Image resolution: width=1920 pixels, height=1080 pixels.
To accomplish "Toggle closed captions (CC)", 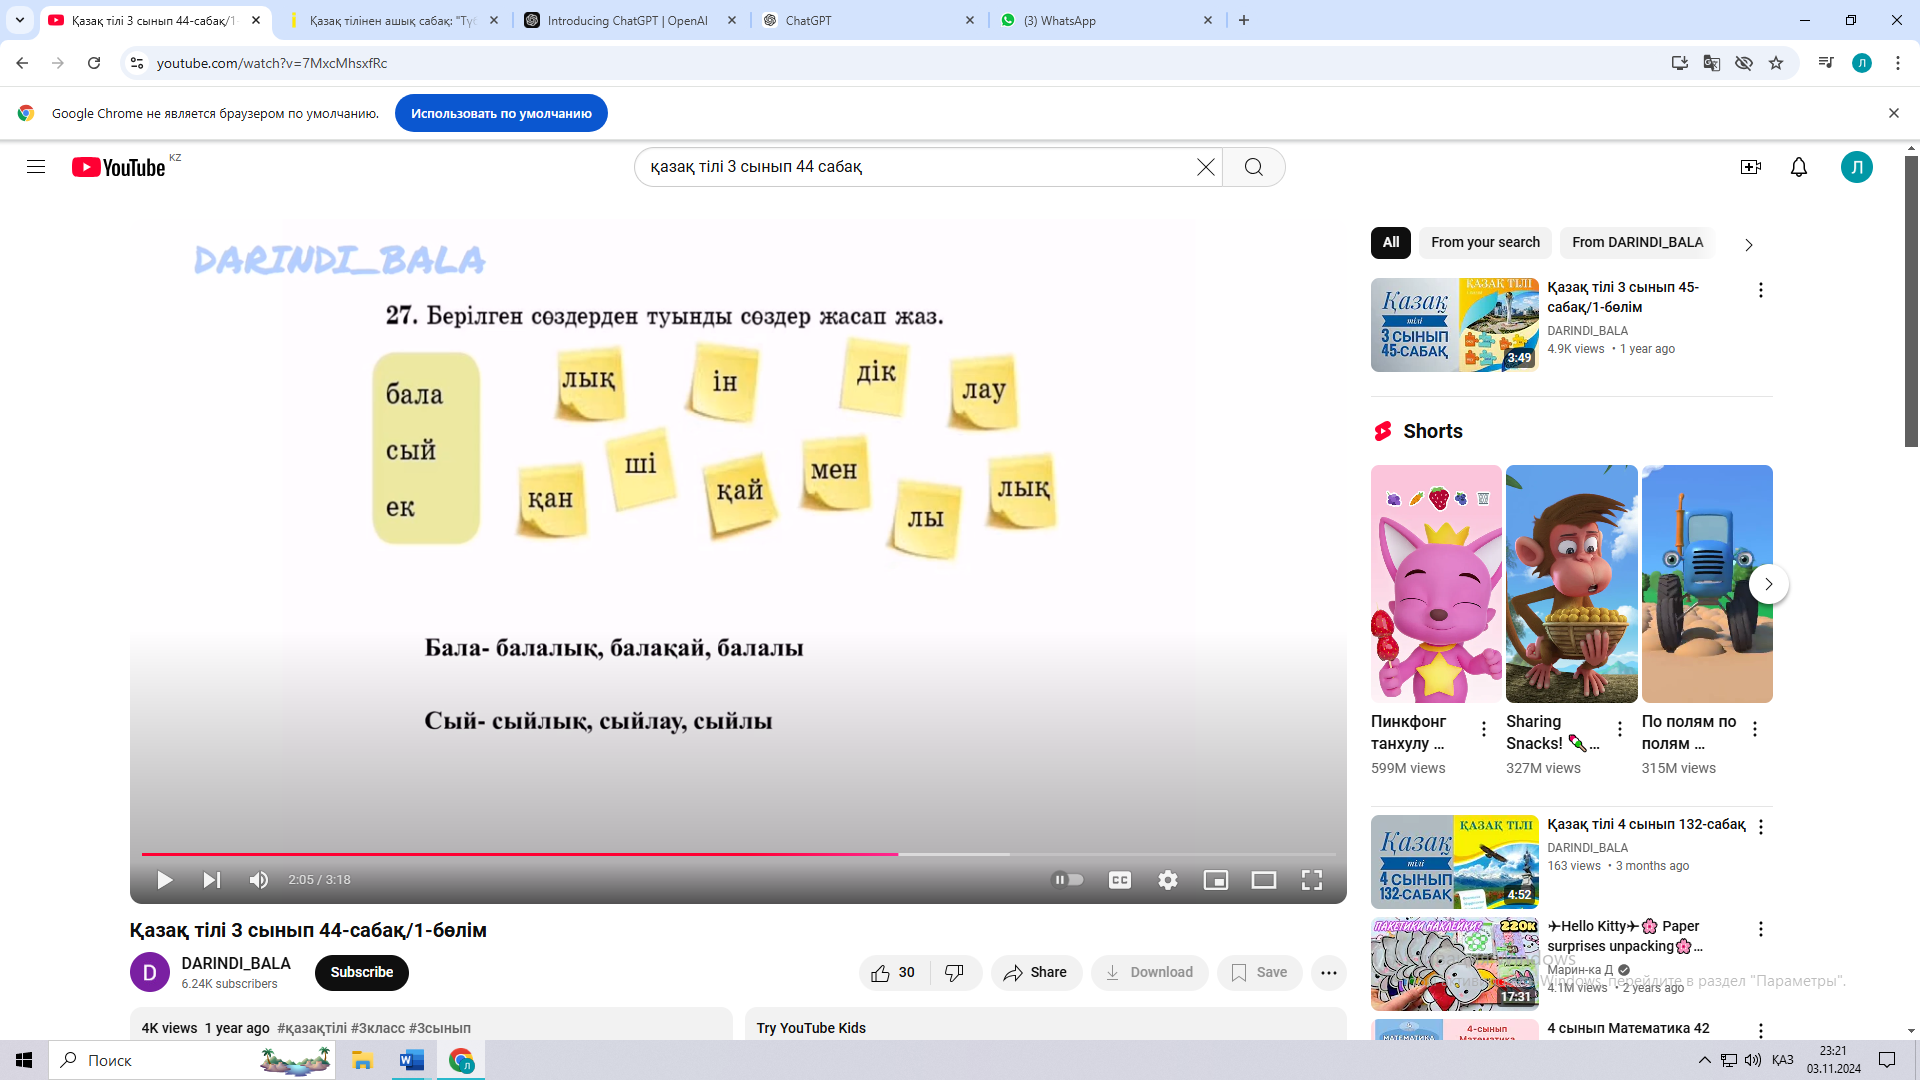I will point(1119,880).
